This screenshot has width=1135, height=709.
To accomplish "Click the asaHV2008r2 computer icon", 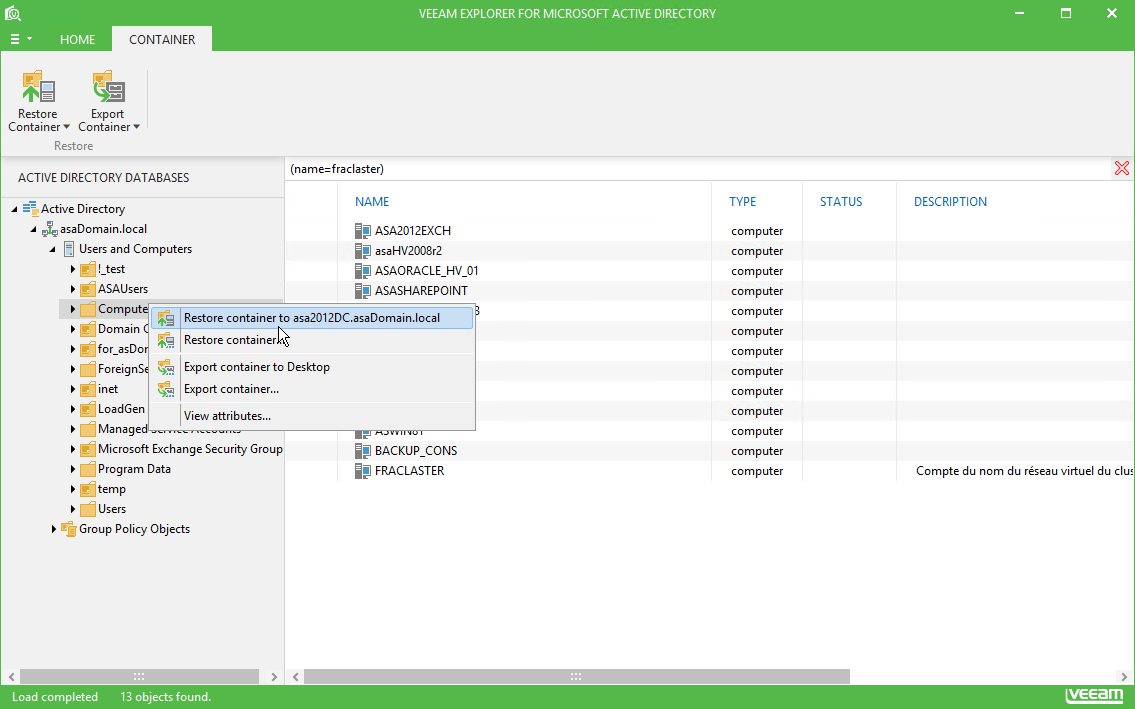I will pyautogui.click(x=363, y=251).
